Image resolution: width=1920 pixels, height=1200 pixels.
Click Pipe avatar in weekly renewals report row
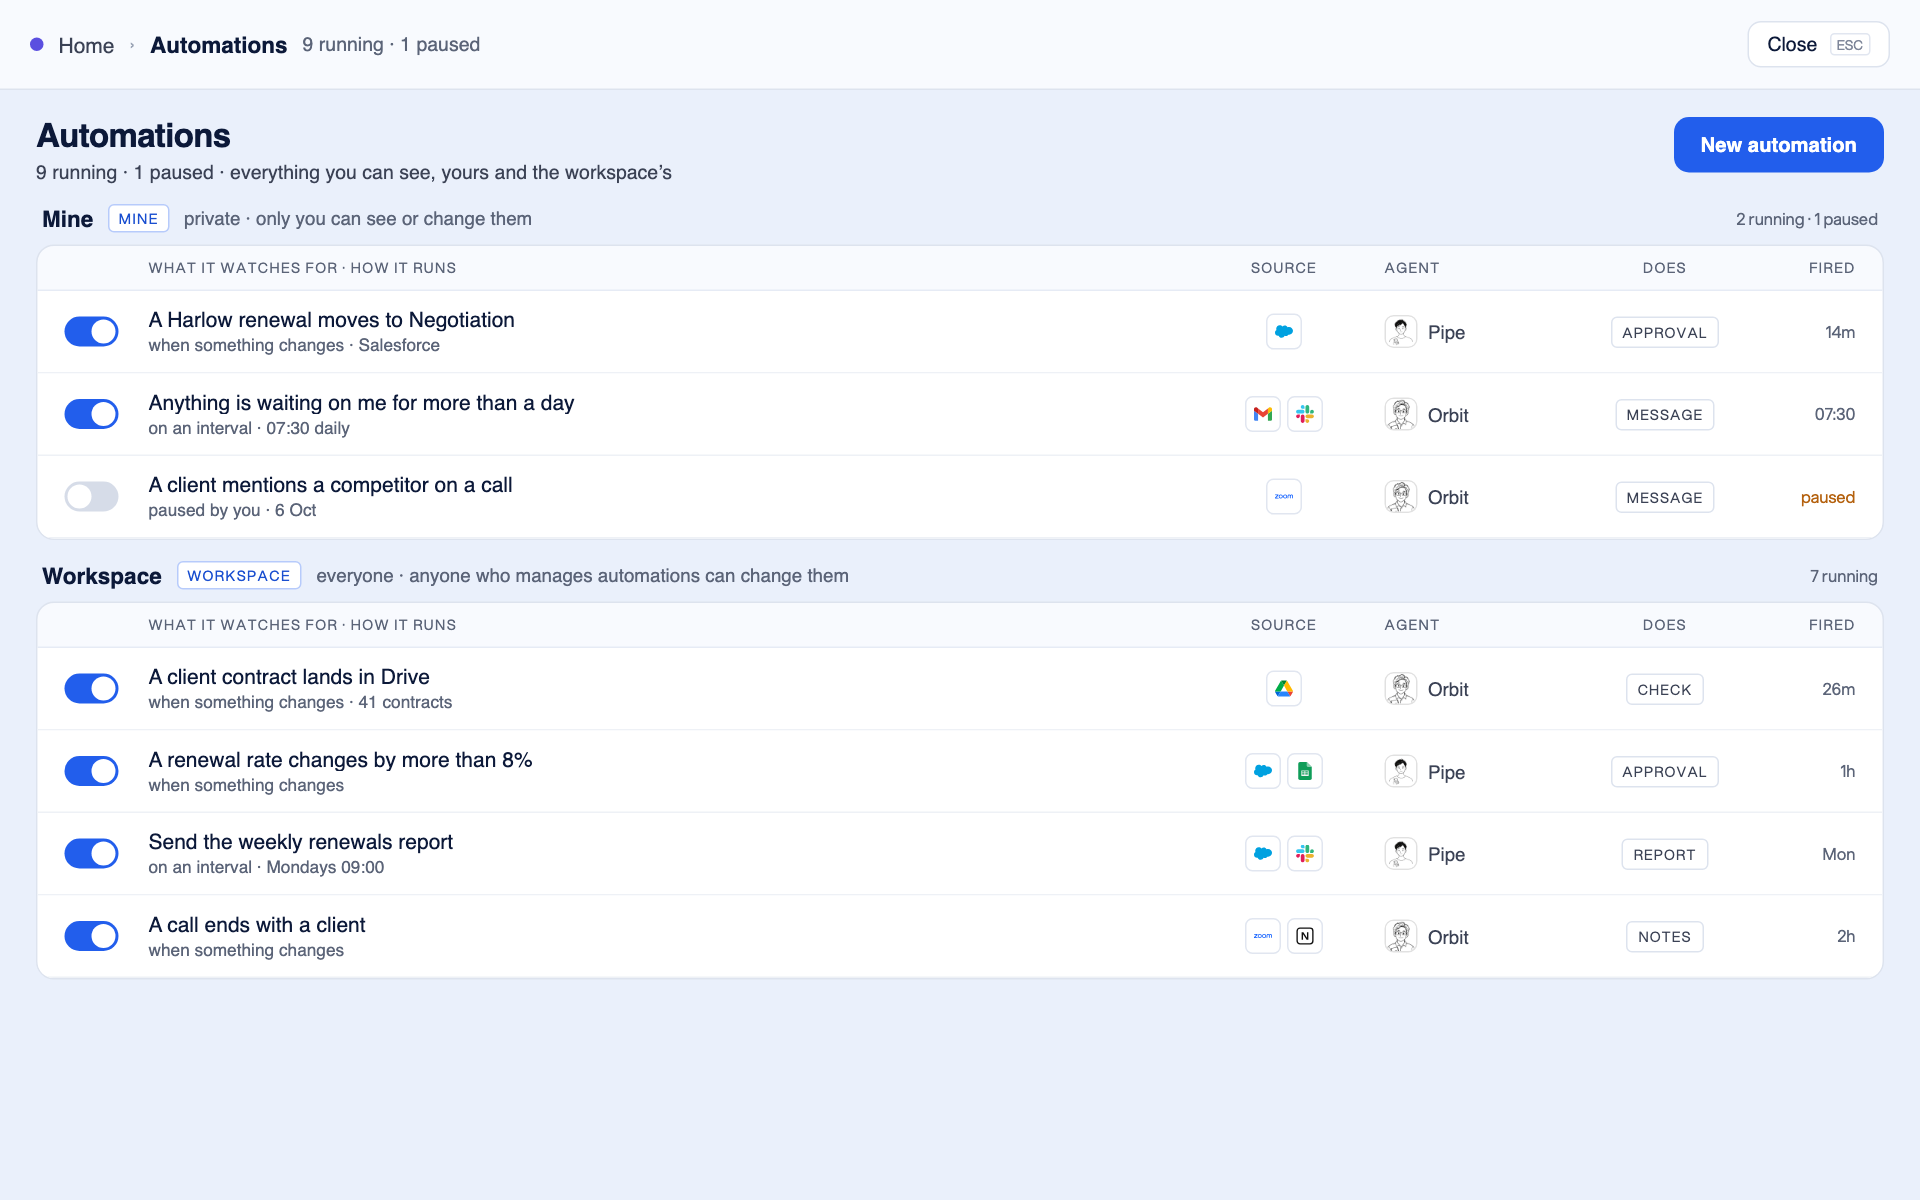(x=1401, y=854)
